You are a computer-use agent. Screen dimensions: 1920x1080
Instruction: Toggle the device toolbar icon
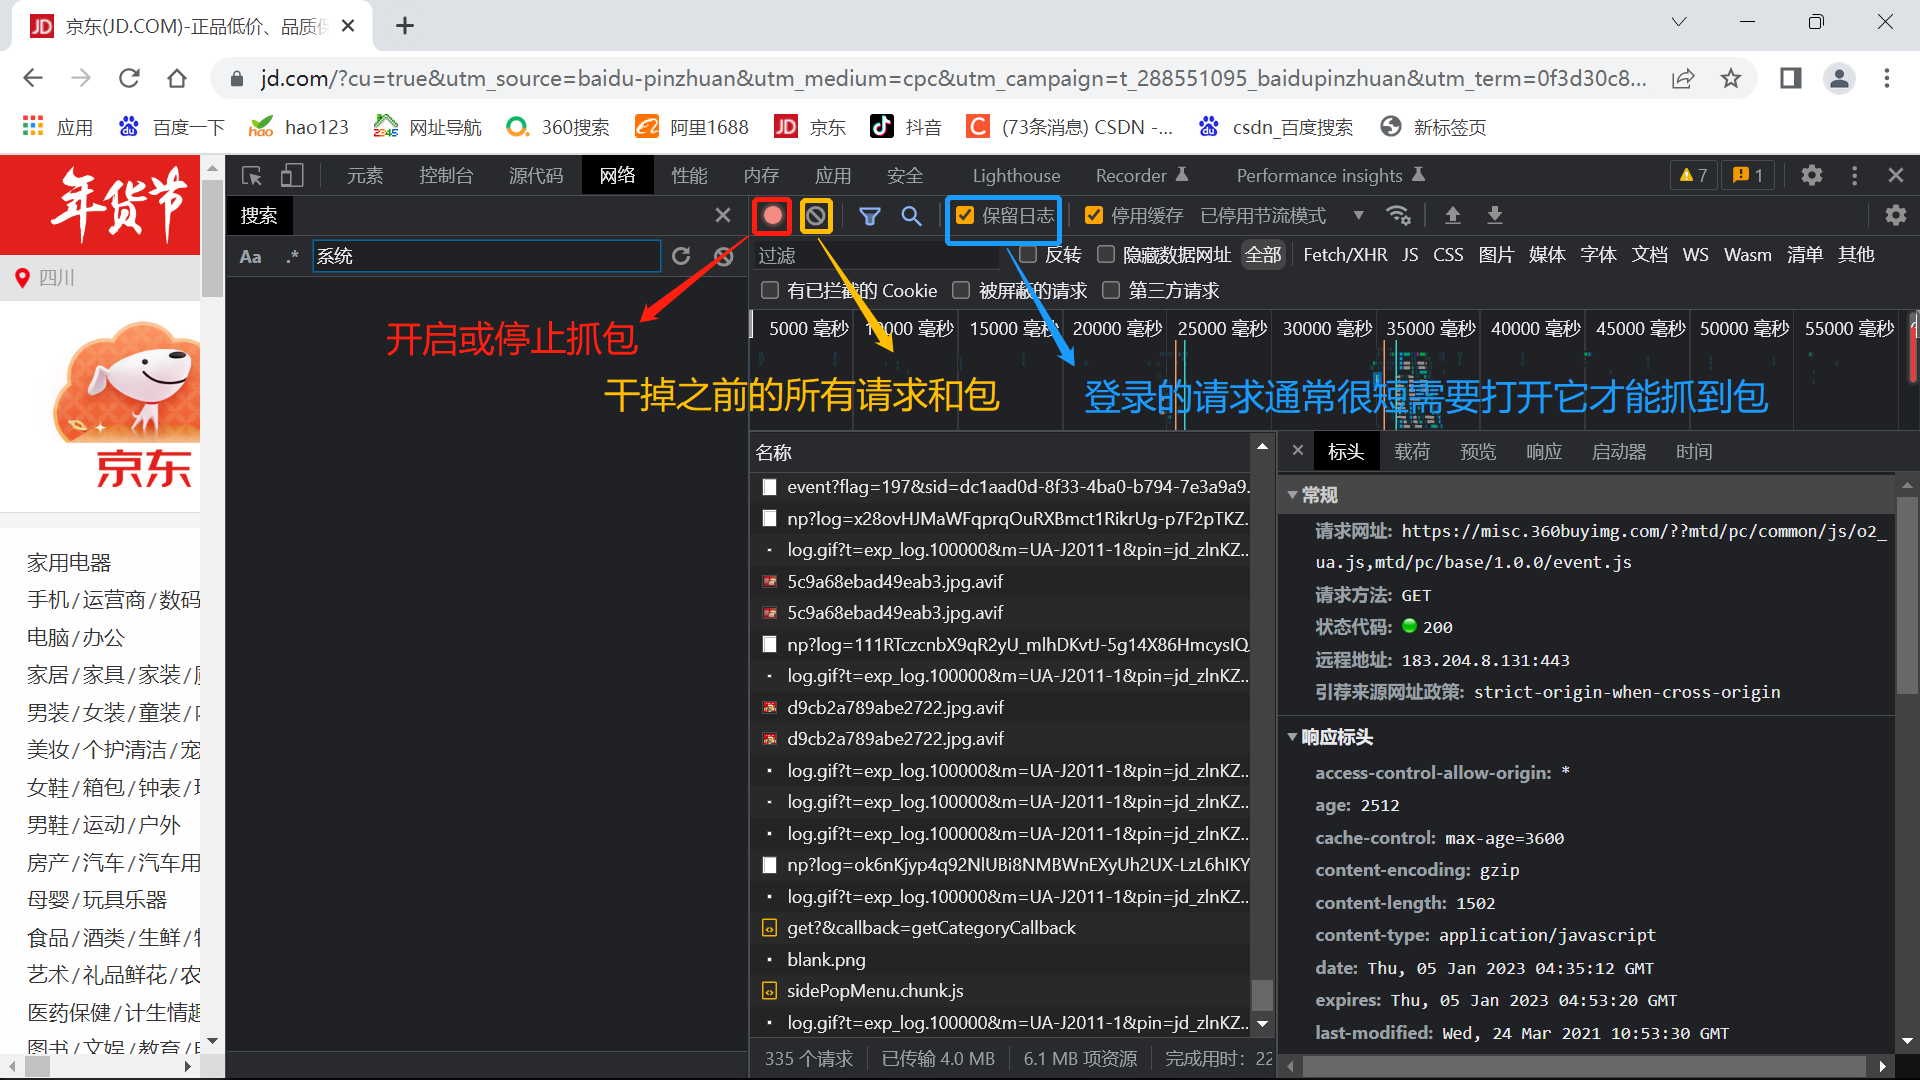[291, 175]
